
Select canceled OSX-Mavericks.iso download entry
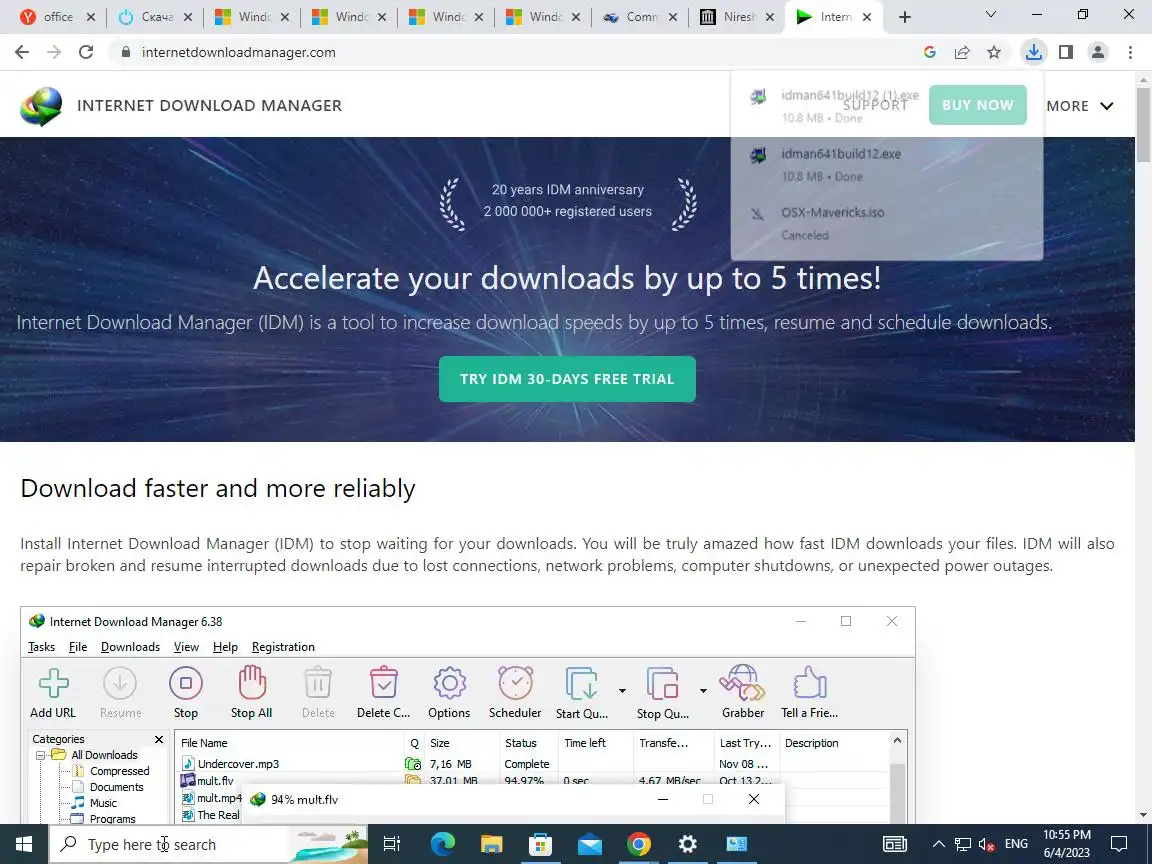point(886,223)
